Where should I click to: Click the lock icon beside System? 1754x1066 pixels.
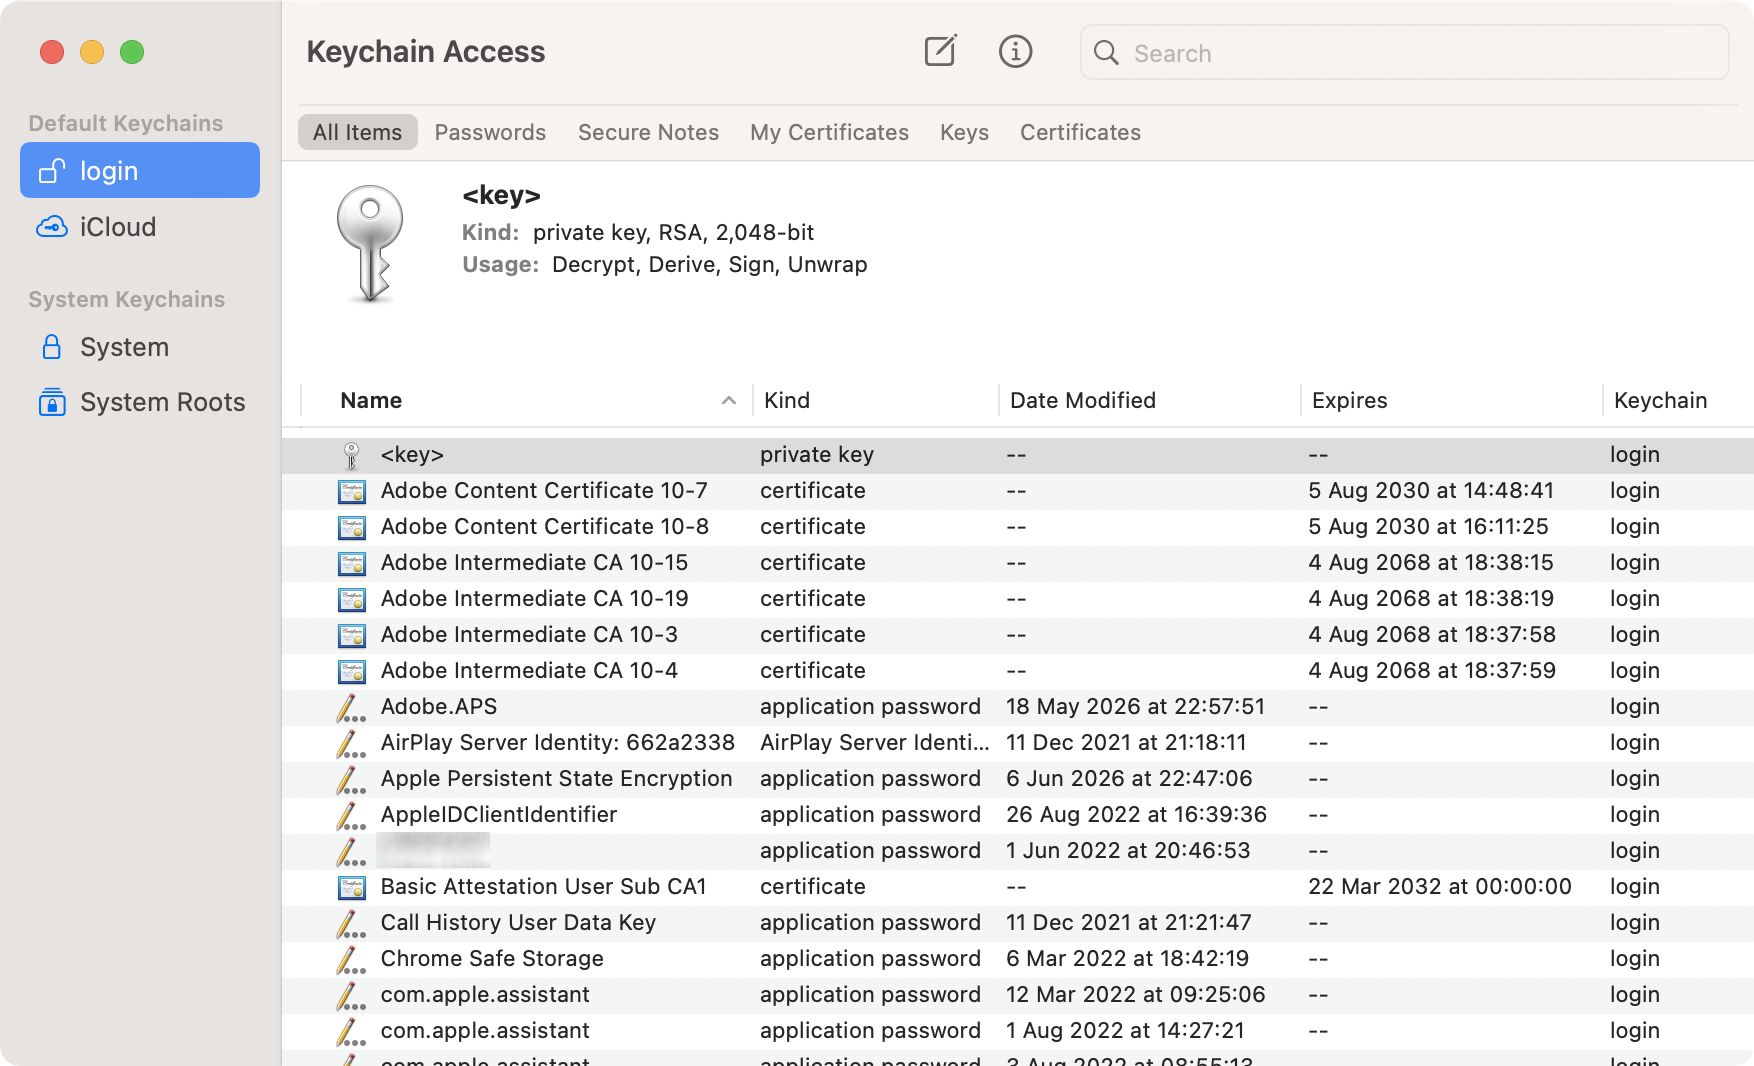pos(52,347)
